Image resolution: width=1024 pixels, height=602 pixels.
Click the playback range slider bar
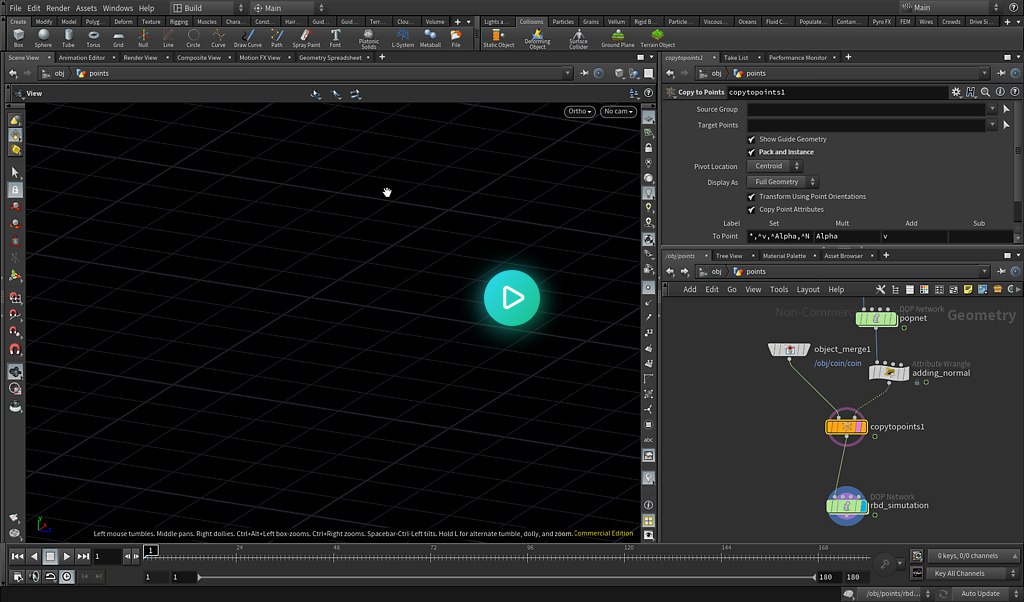click(507, 577)
